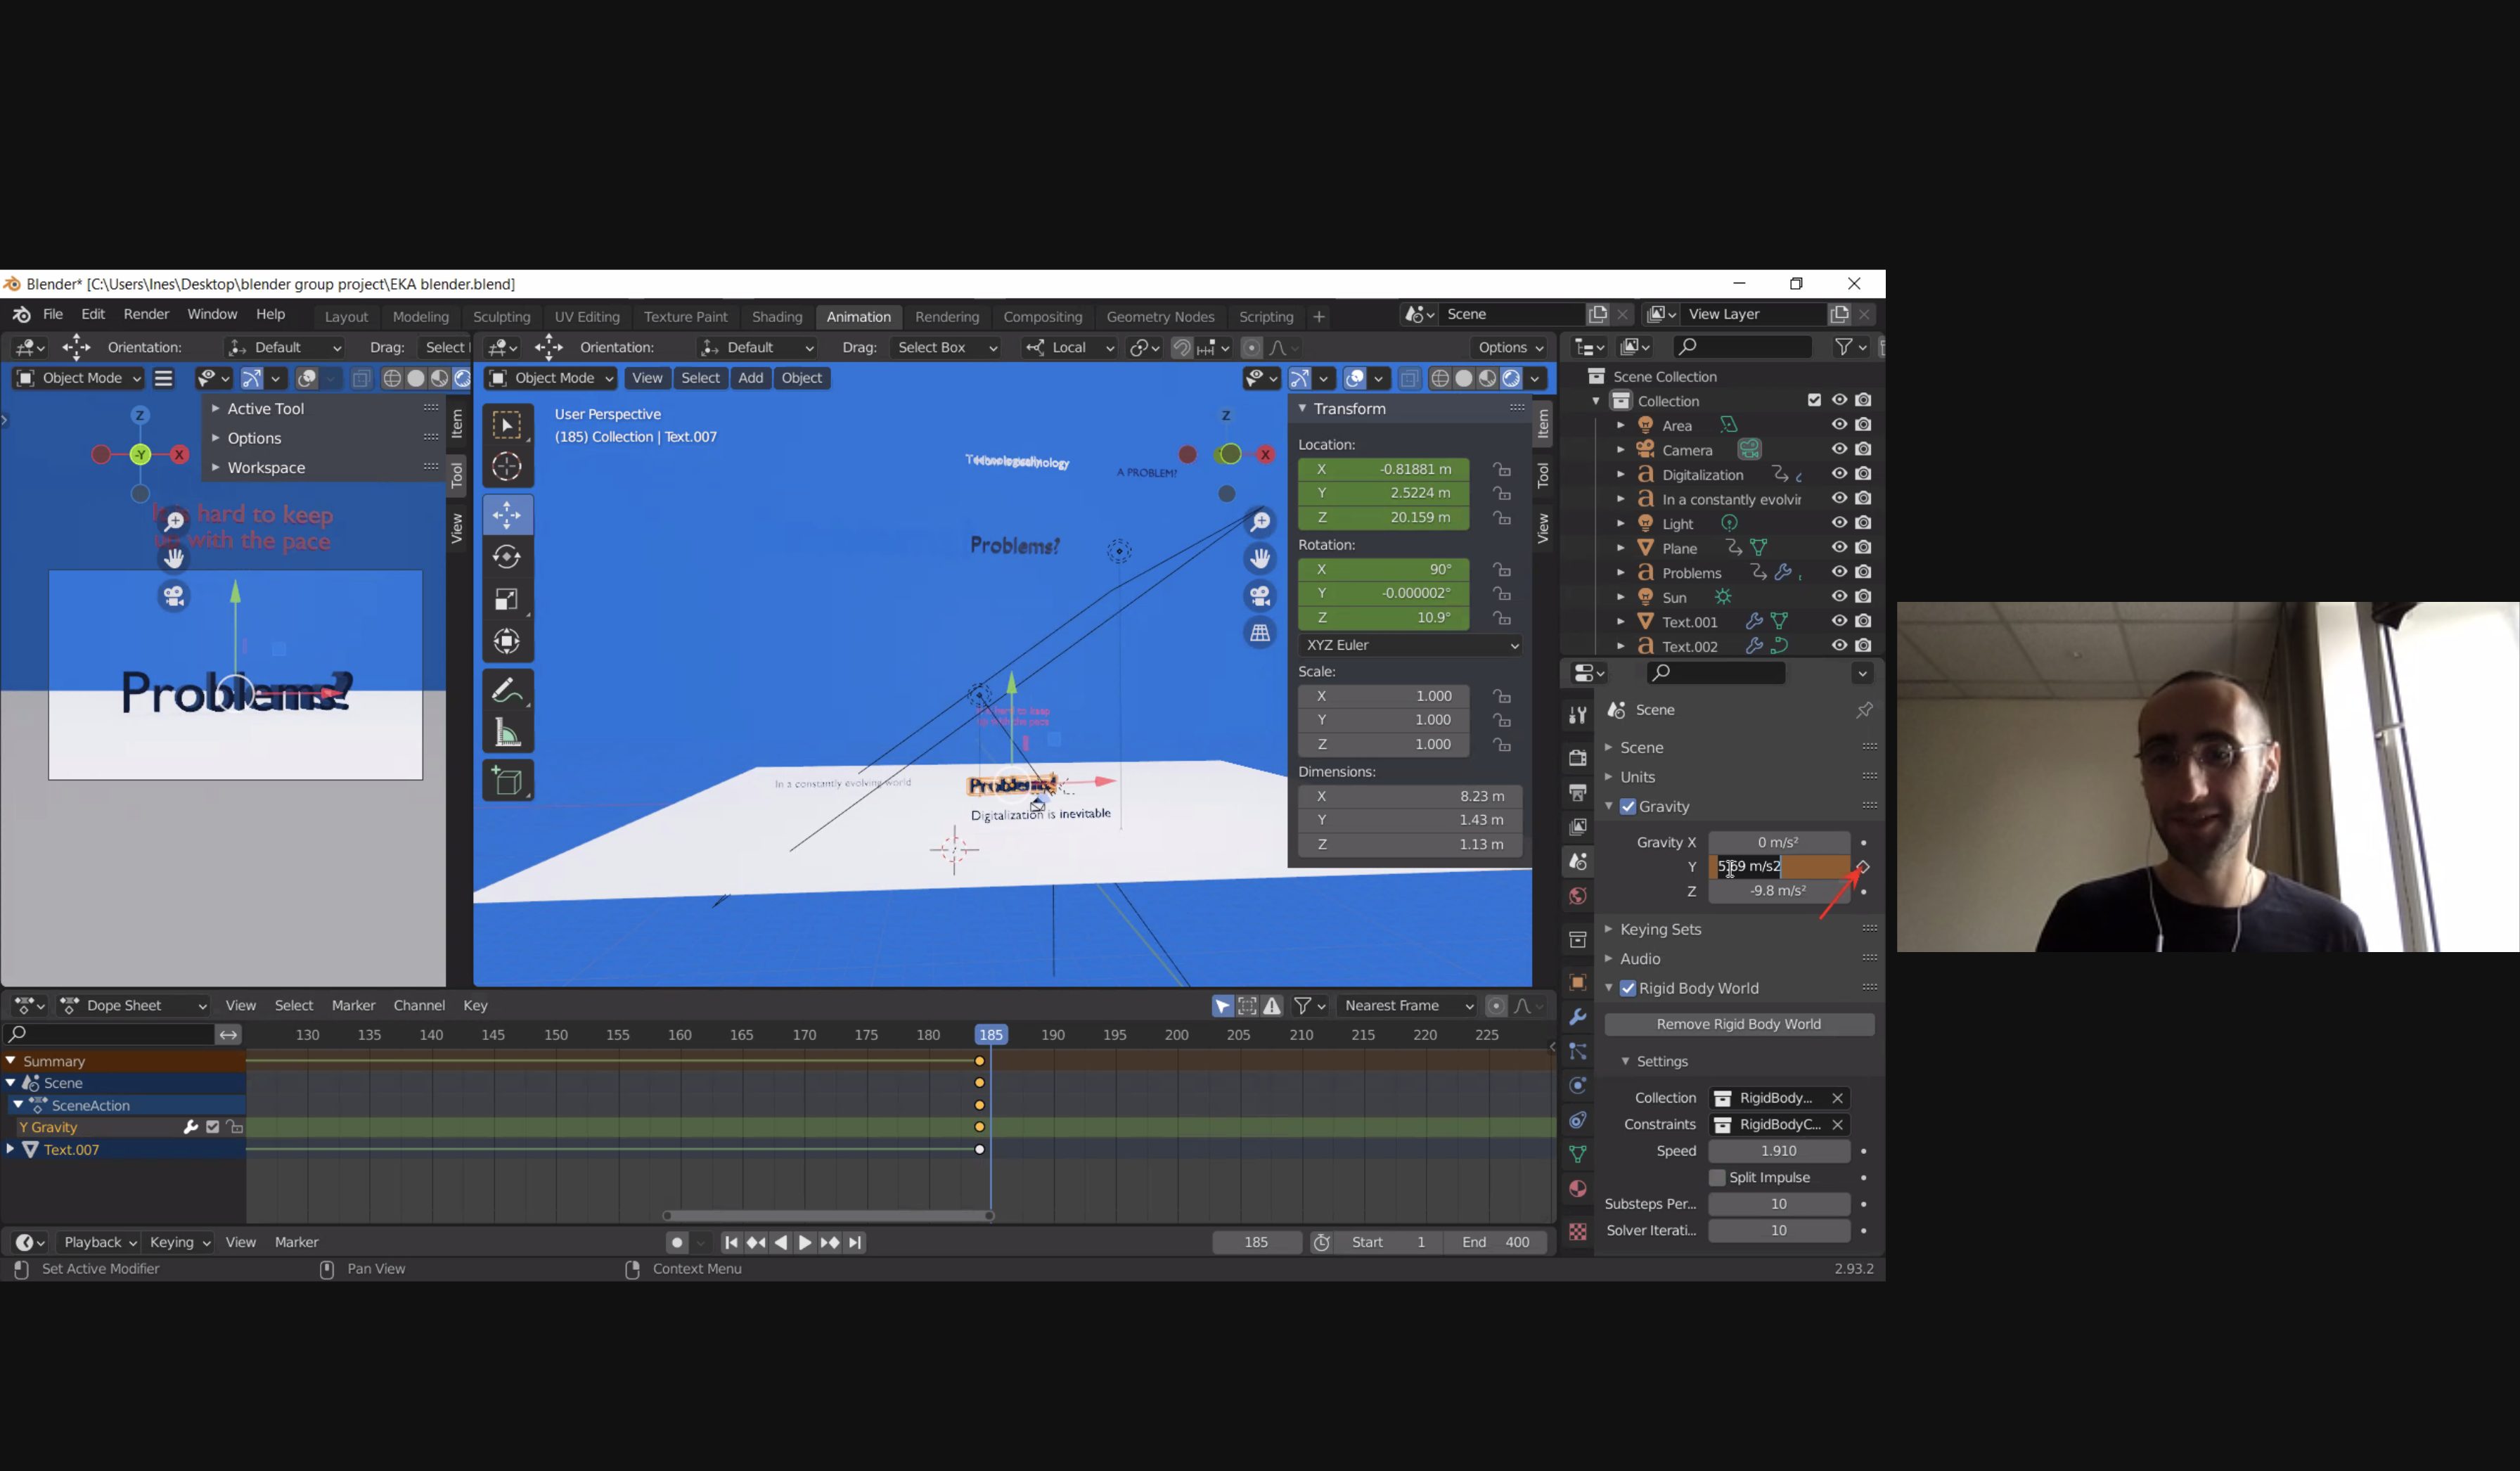
Task: Open the Nearest Frame snapping dropdown
Action: [x=1408, y=1006]
